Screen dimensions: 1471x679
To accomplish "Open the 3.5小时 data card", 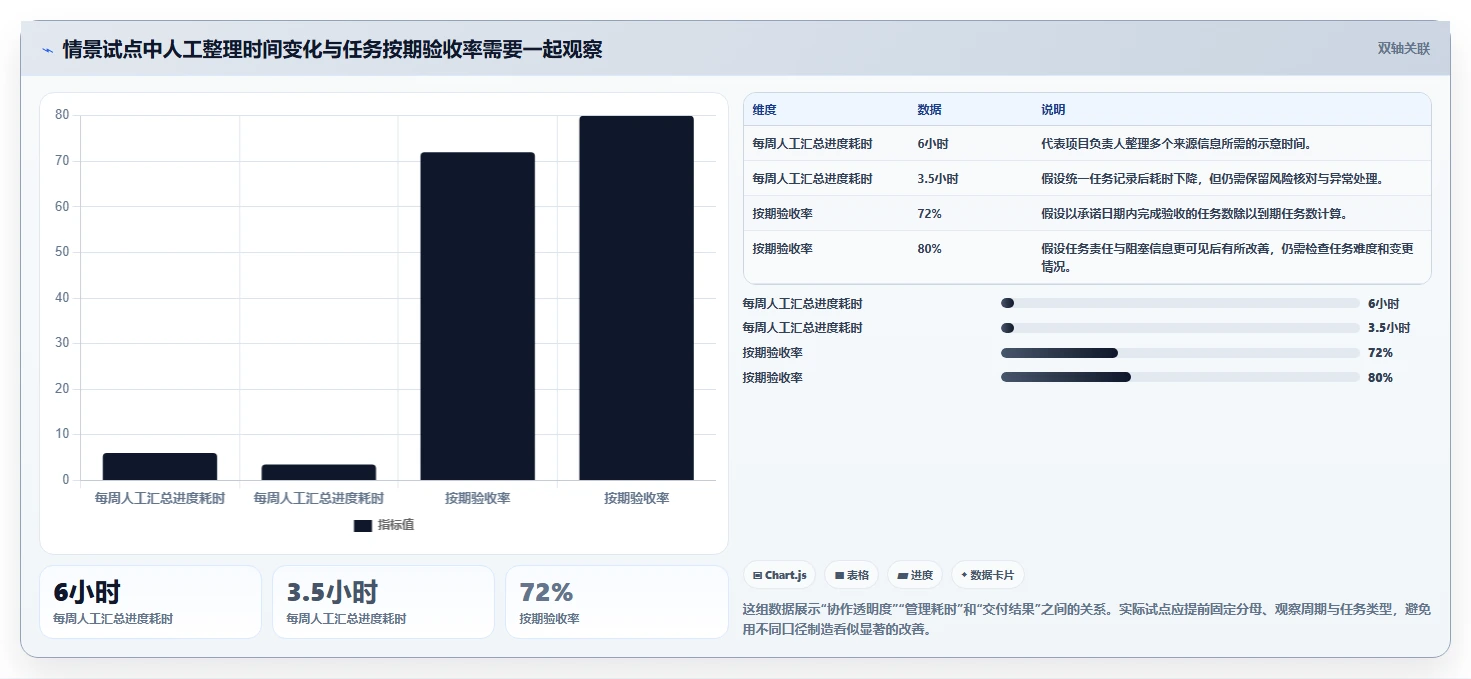I will [x=383, y=602].
